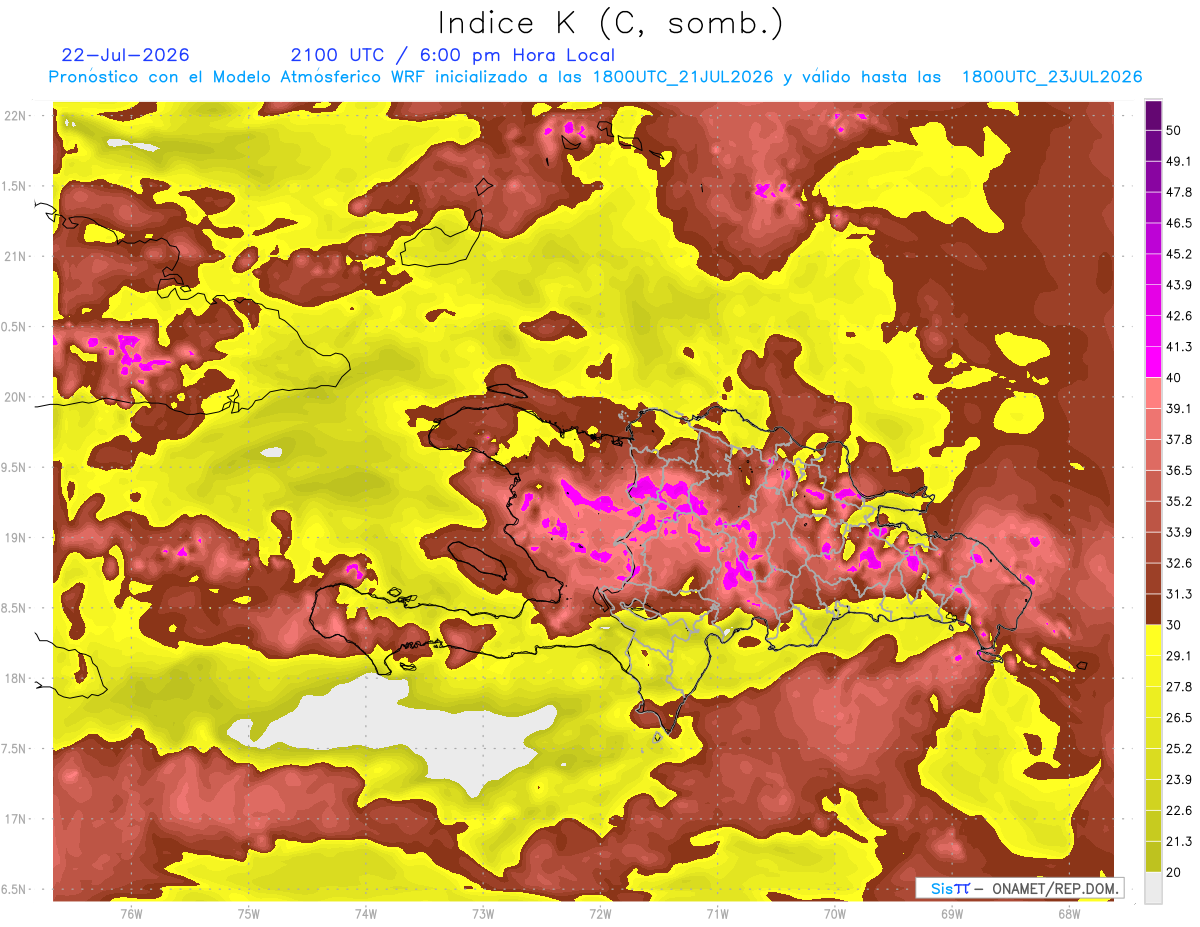Viewport: 1200px width, 927px height.
Task: Click "2100 UTC / 6:00 pm Hora Local" text
Action: click(x=452, y=55)
